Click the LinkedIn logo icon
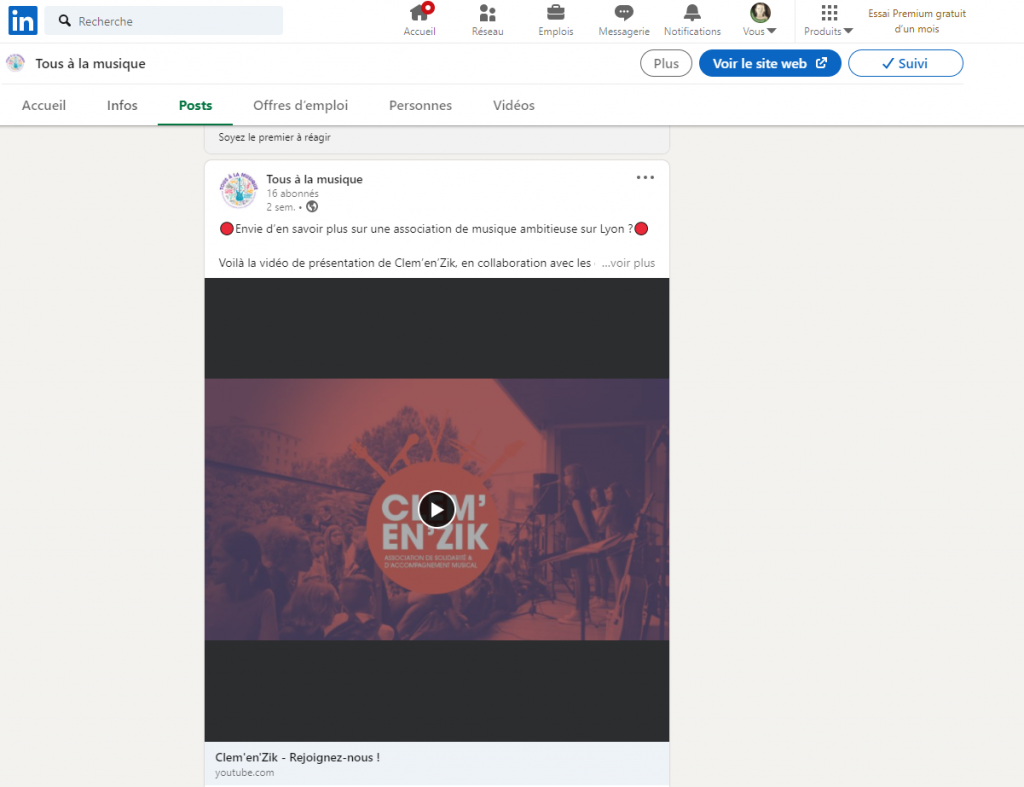Screen dimensions: 1024x787 [23, 20]
